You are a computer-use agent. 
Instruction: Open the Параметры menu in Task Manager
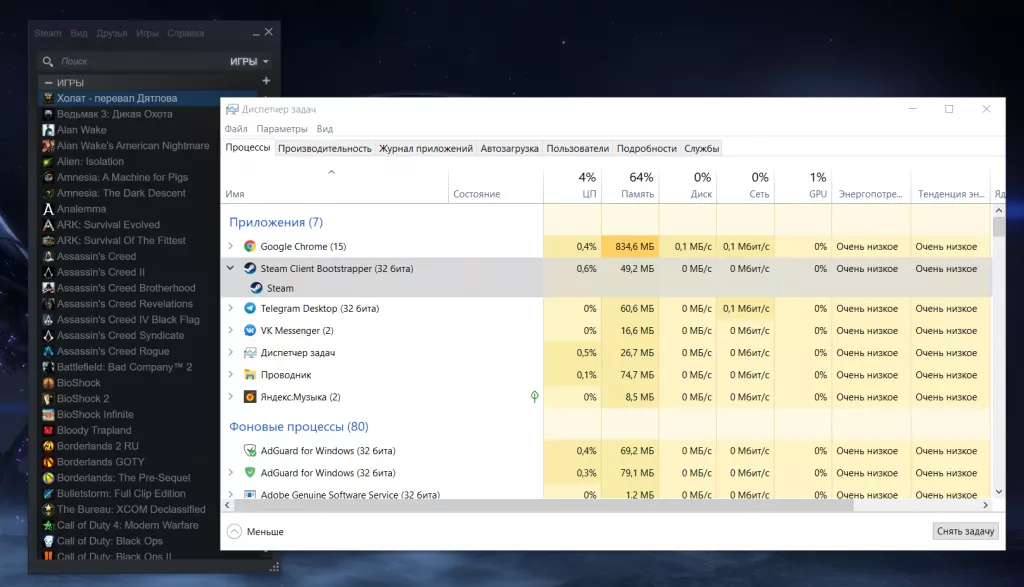click(x=281, y=129)
